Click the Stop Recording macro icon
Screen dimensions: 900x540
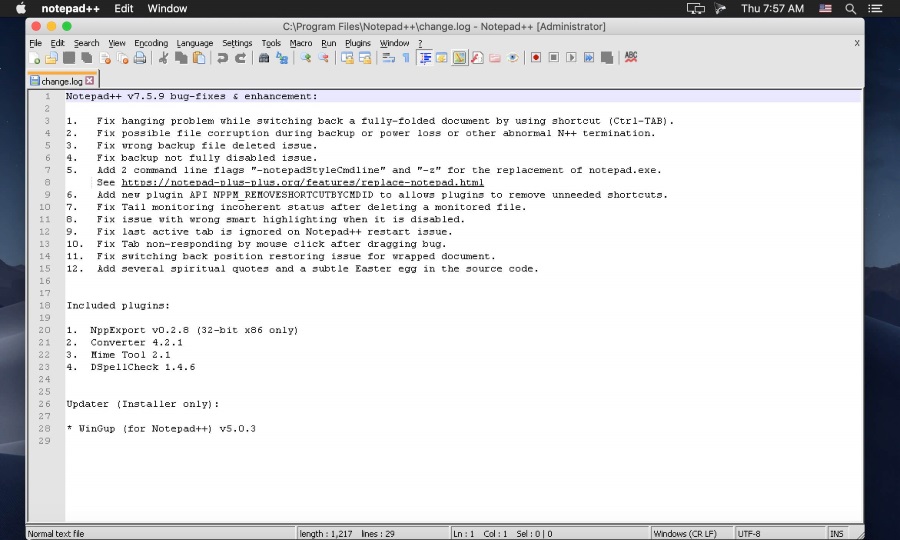tap(554, 57)
